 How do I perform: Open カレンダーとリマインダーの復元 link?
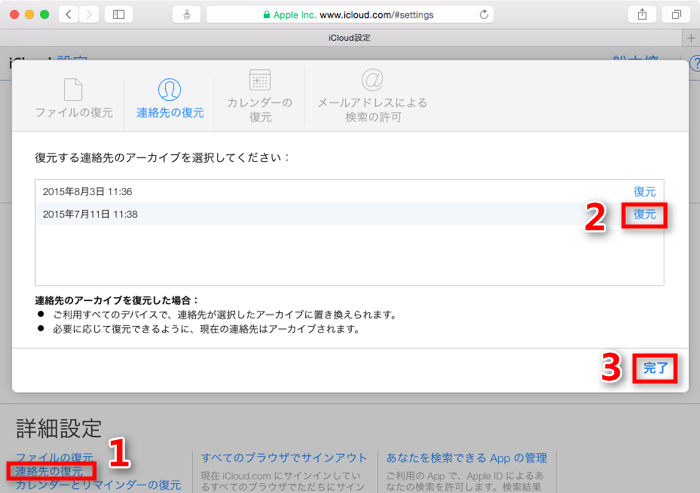coord(98,485)
